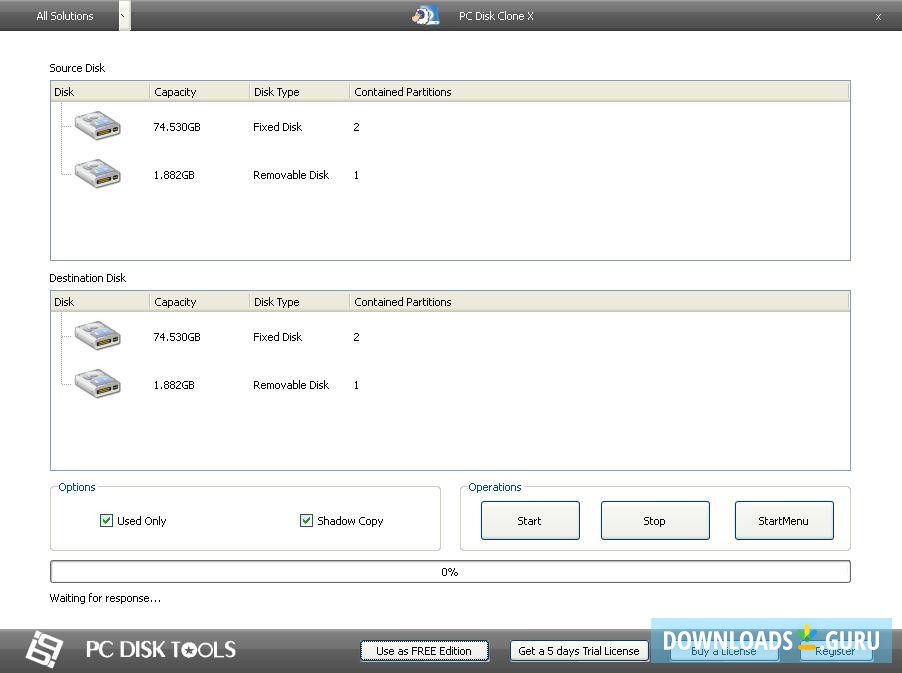Start the disk clone operation

530,521
